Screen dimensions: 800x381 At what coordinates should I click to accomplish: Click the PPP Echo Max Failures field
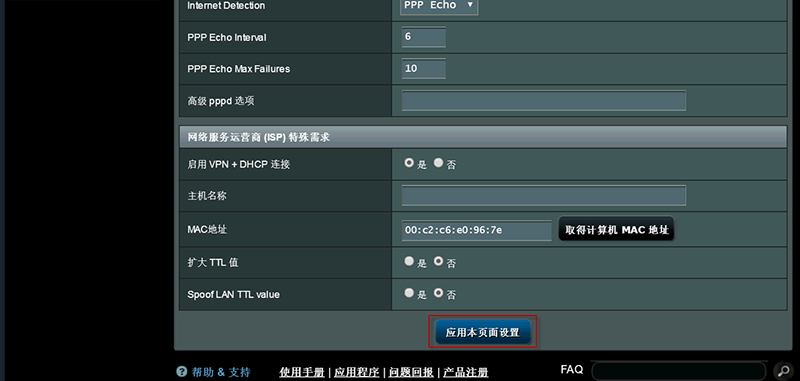pos(423,68)
